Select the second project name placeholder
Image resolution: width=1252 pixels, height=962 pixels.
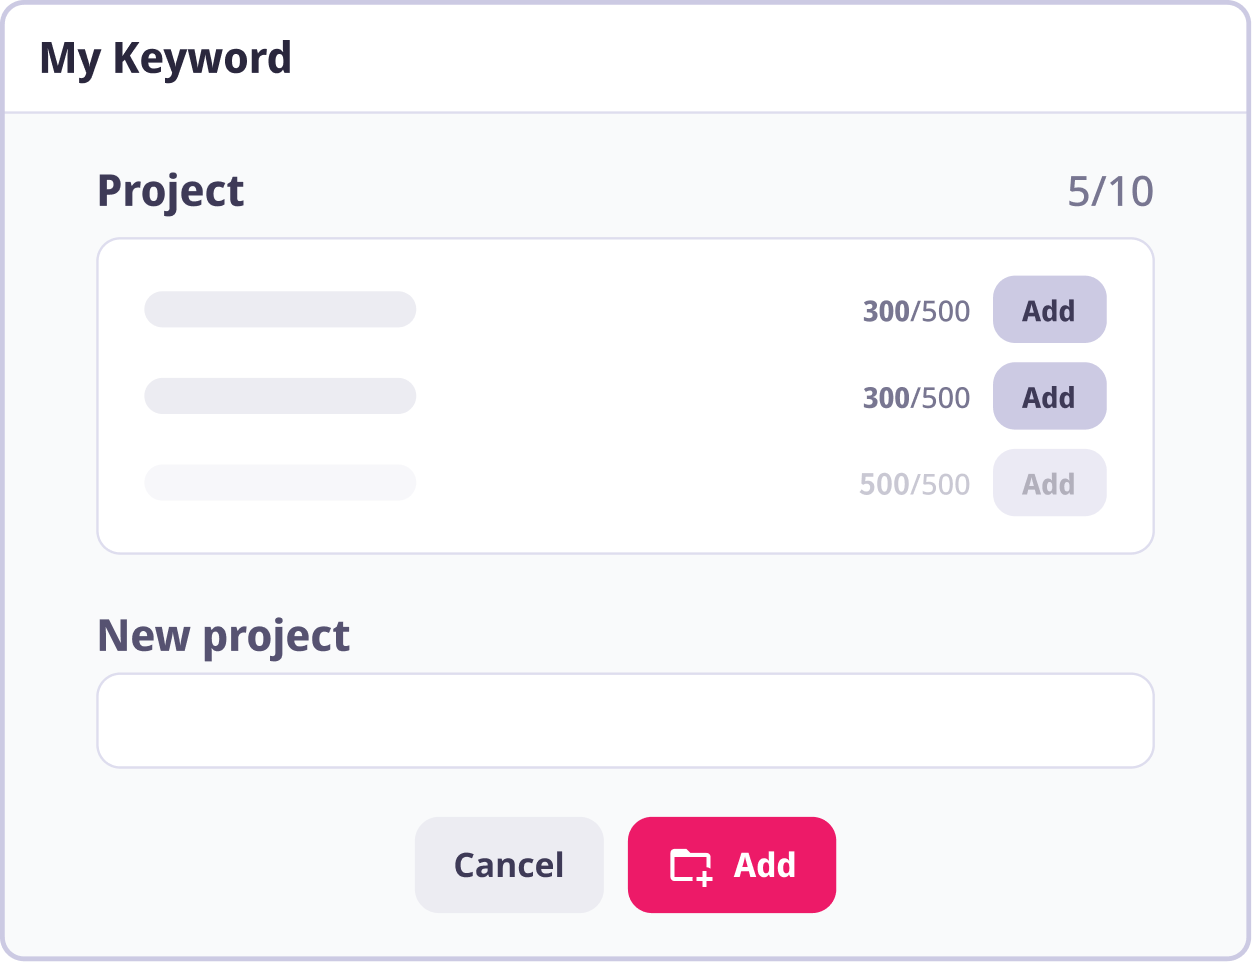click(280, 397)
